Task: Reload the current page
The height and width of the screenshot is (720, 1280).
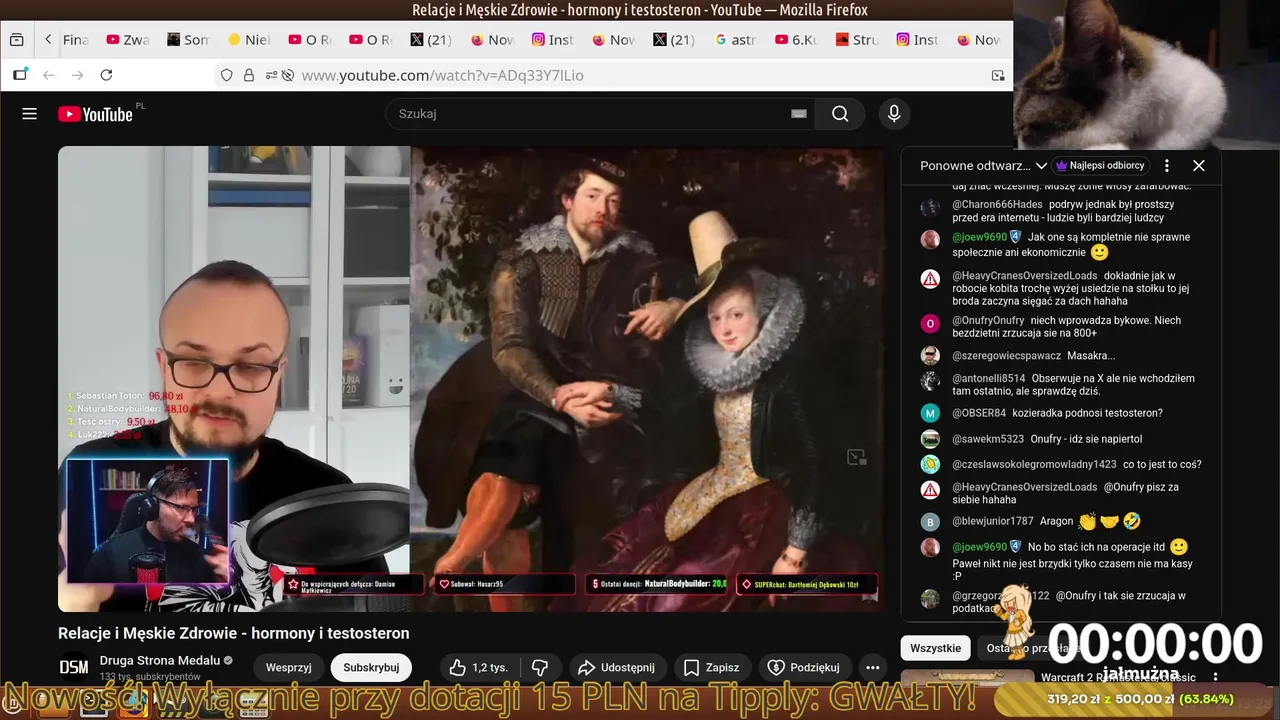Action: click(x=107, y=75)
